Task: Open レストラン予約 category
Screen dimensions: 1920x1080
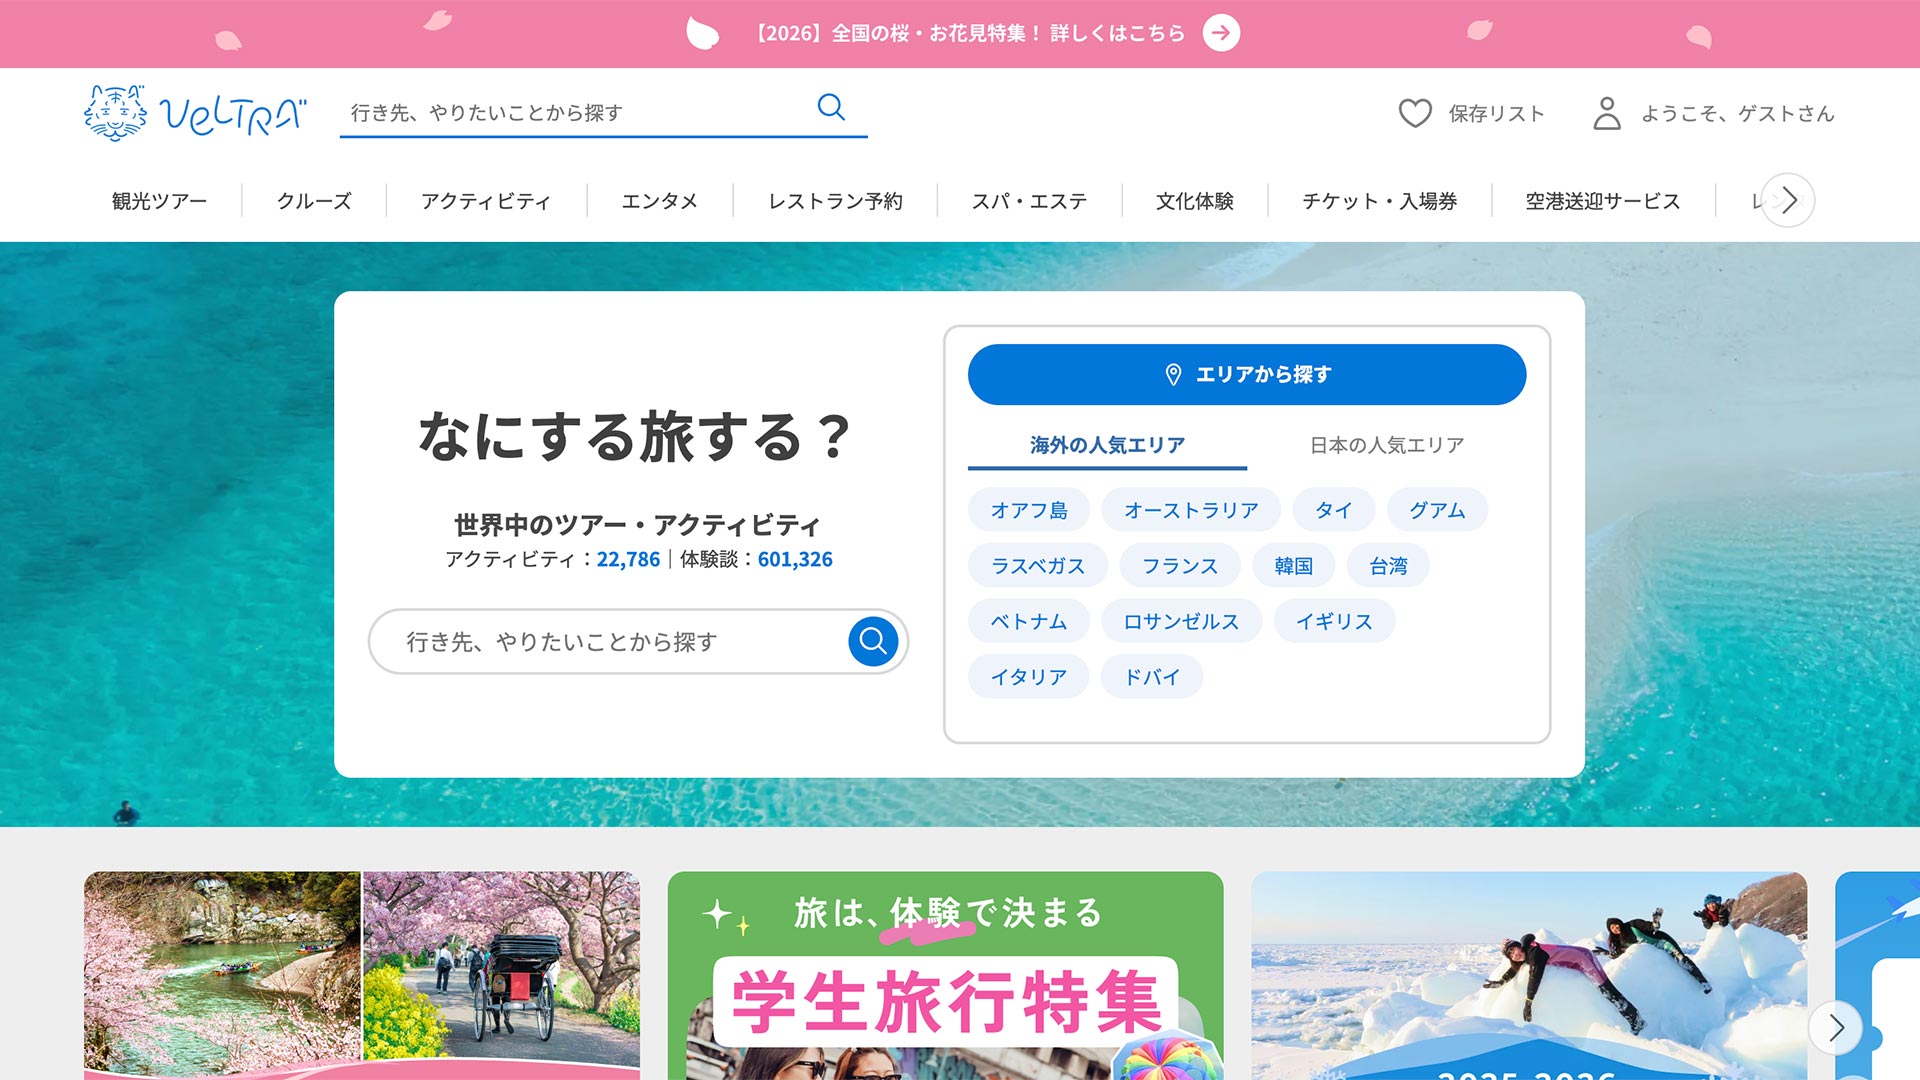Action: 835,201
